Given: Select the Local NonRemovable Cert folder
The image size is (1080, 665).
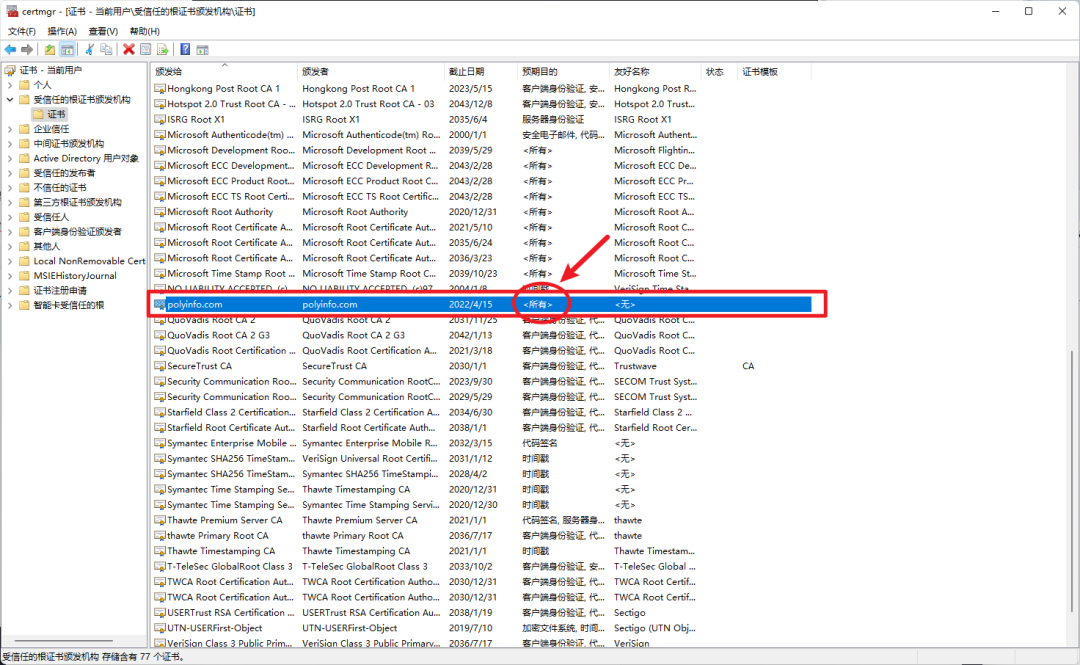Looking at the screenshot, I should click(90, 261).
